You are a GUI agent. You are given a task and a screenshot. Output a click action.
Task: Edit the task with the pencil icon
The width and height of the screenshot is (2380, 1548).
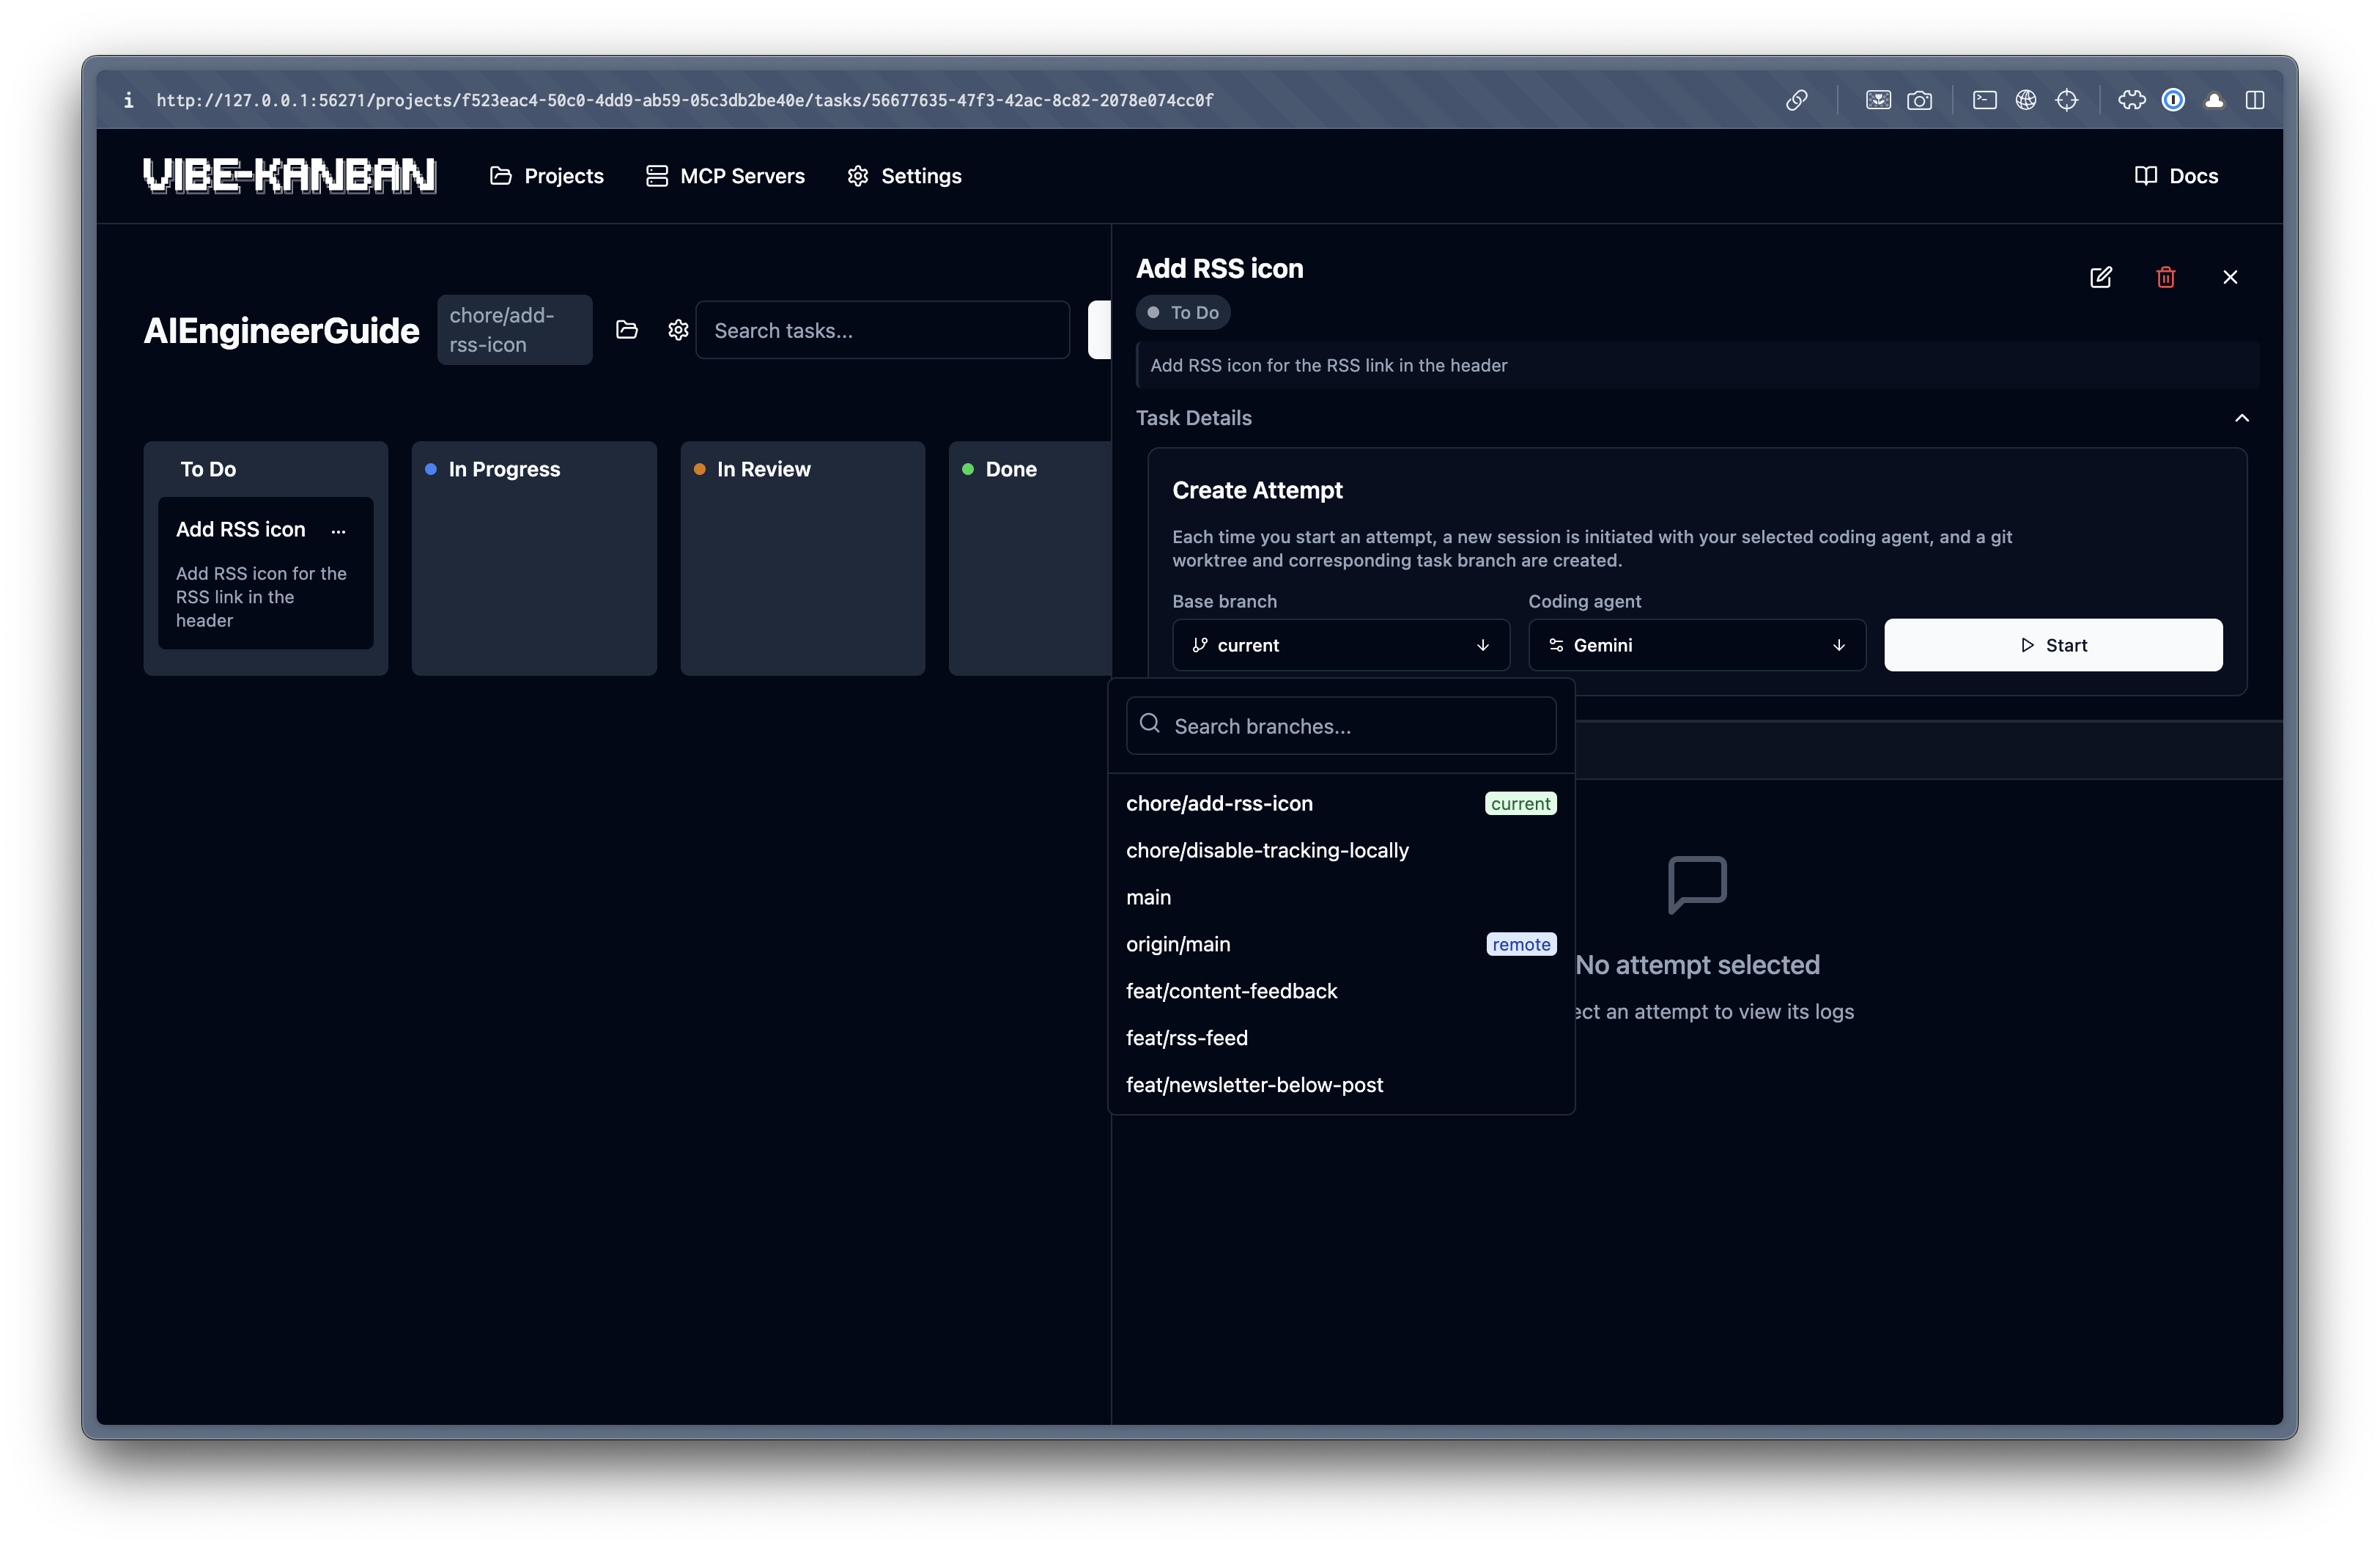(2101, 277)
